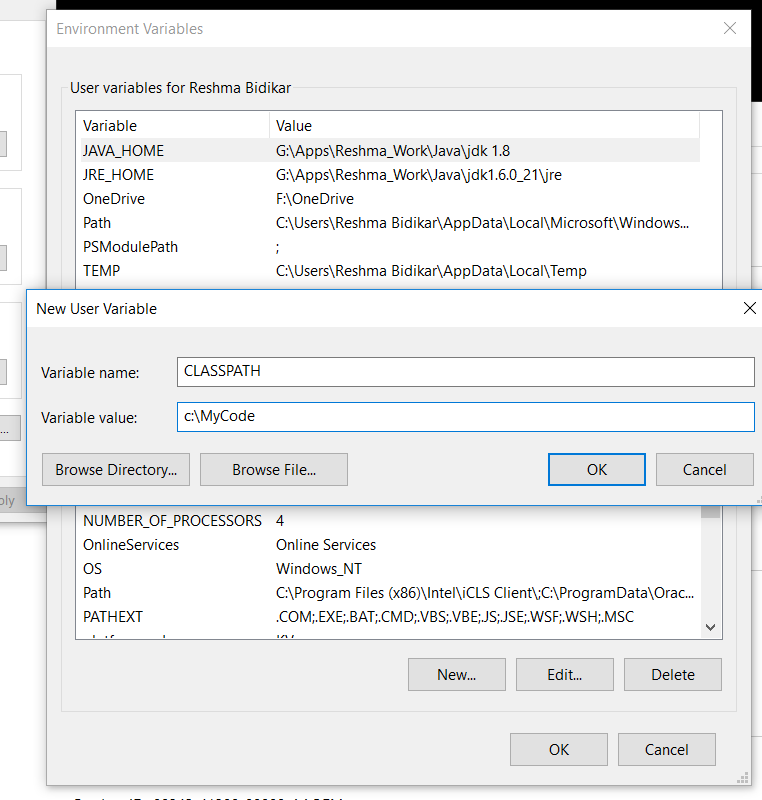Click the Variable column header
This screenshot has height=800, width=762.
[x=171, y=126]
